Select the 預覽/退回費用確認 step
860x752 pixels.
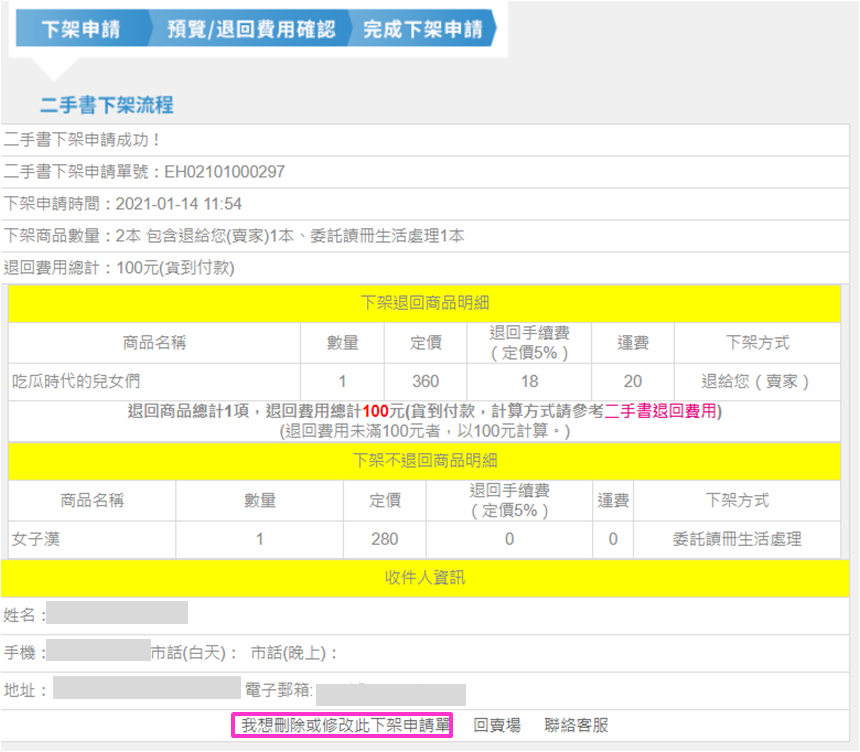(250, 29)
